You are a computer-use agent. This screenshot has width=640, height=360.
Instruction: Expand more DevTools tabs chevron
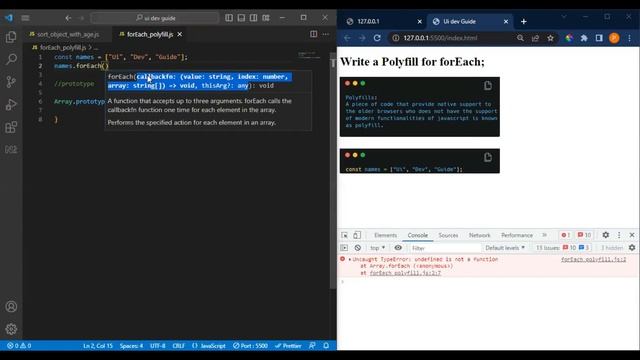click(544, 235)
